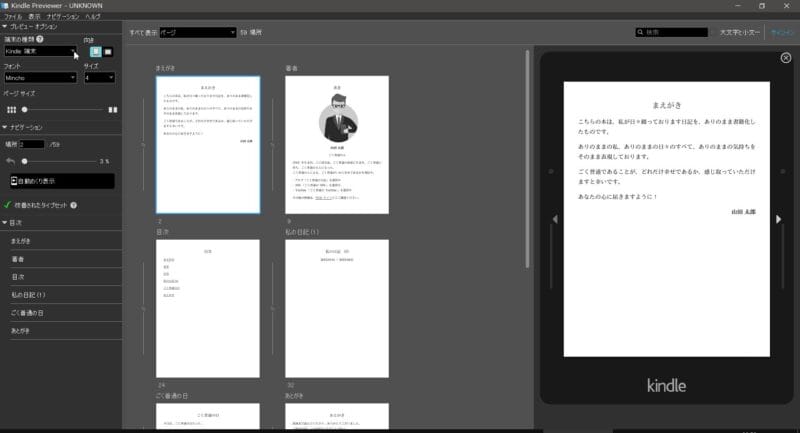Image resolution: width=800 pixels, height=433 pixels.
Task: Open the 表示 menu
Action: click(x=34, y=17)
